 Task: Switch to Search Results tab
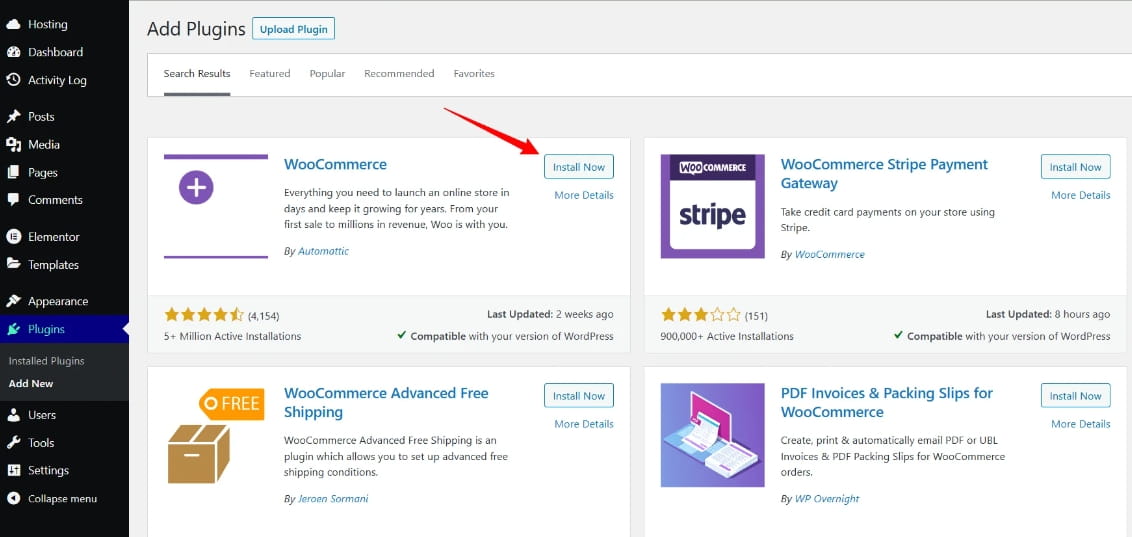[197, 74]
